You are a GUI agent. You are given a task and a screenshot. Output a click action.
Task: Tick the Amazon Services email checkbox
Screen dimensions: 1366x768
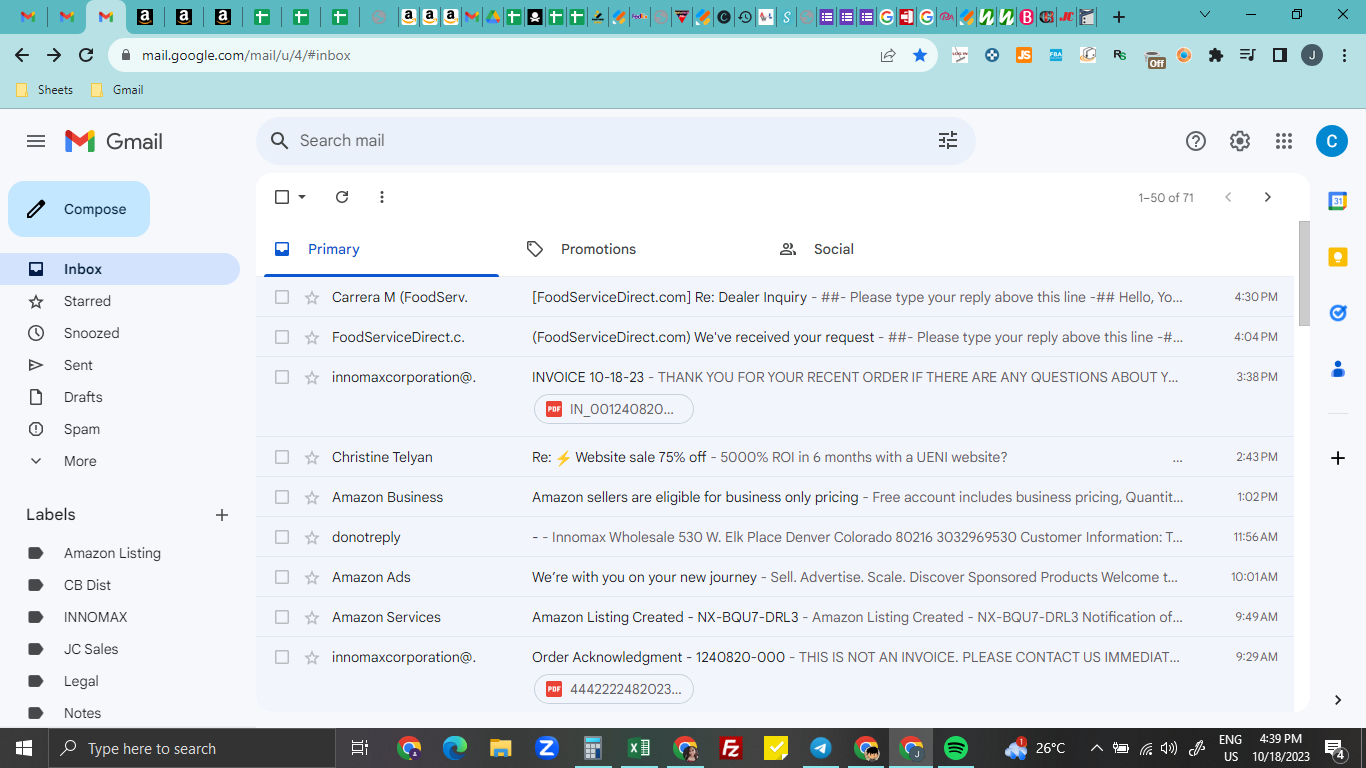click(282, 617)
